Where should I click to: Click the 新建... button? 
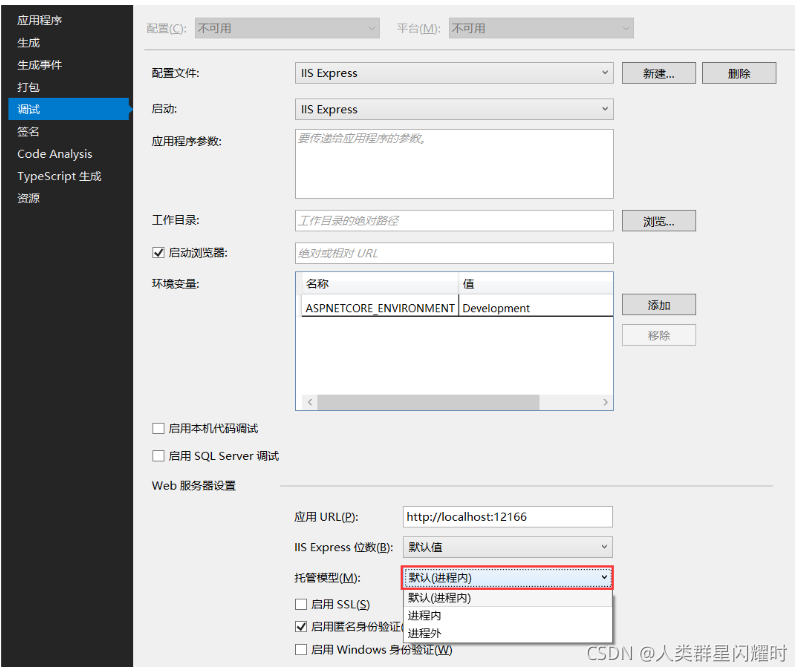(659, 73)
